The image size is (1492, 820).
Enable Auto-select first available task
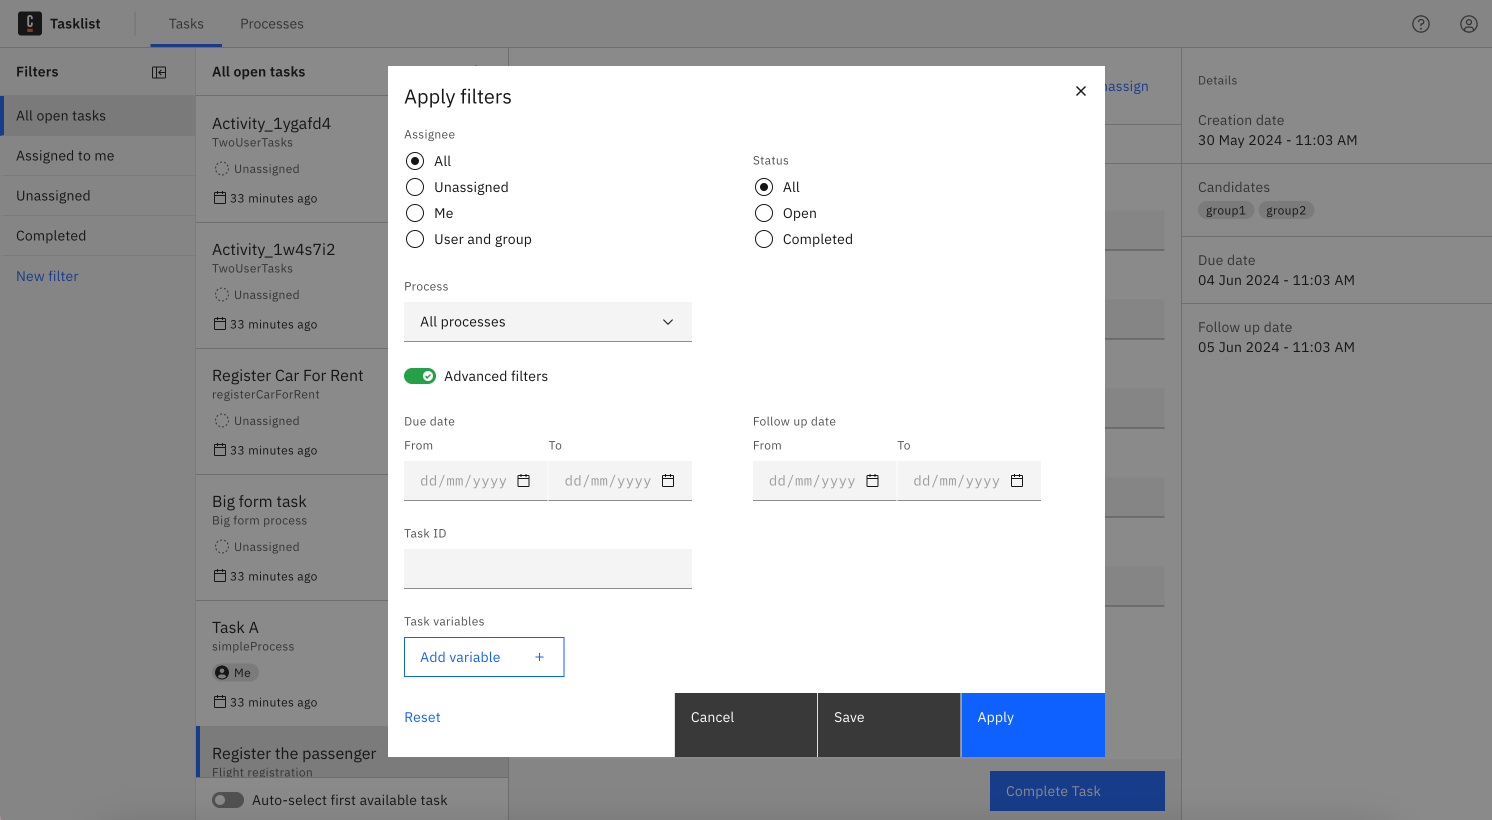228,800
